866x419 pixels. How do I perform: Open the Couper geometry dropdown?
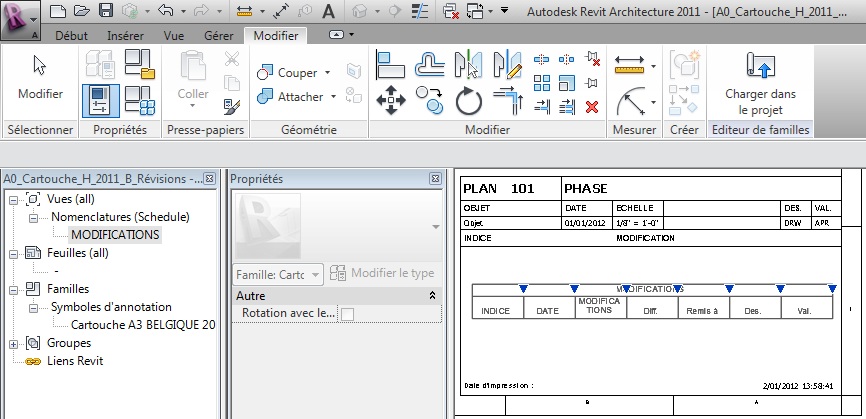(x=327, y=73)
